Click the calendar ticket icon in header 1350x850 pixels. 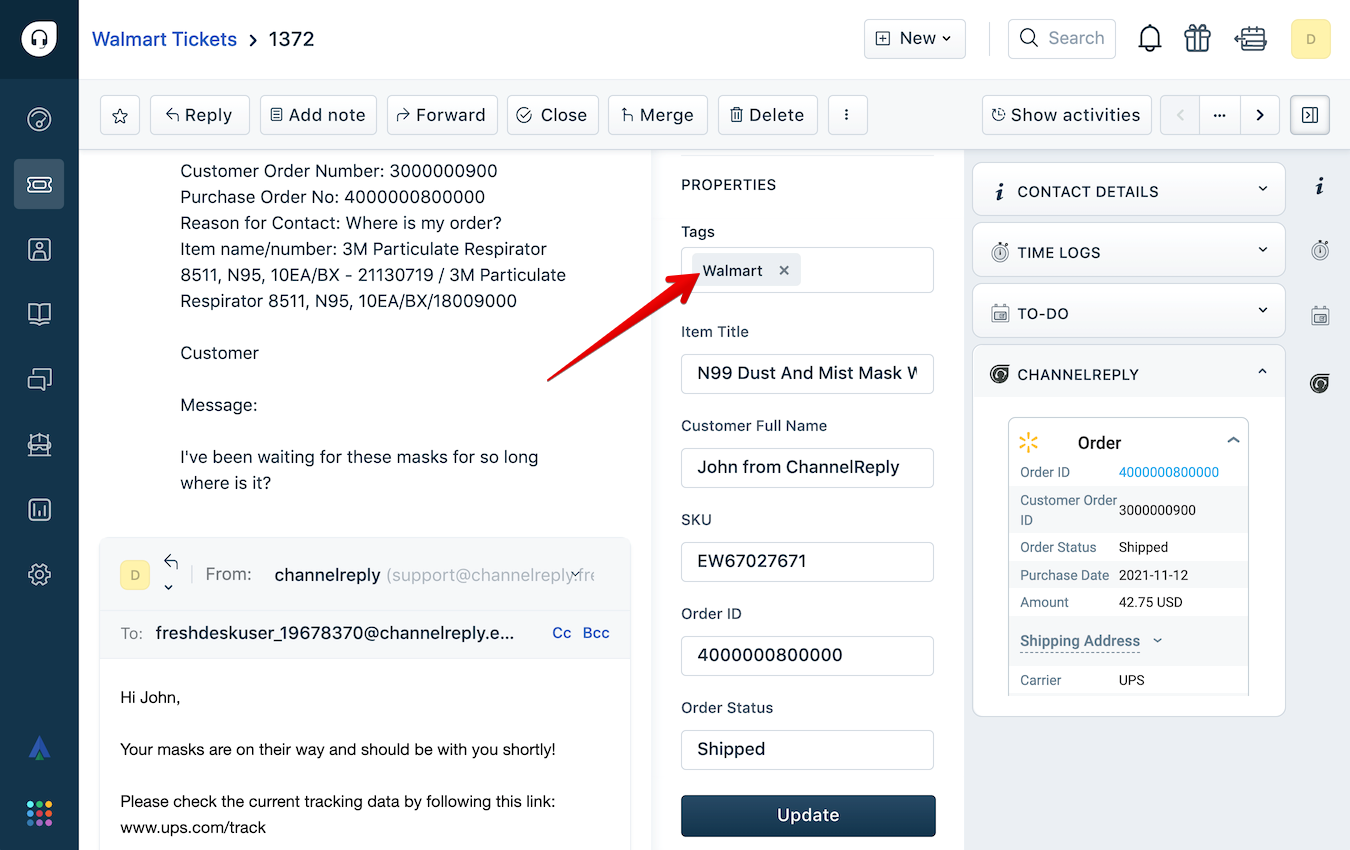coord(1250,39)
